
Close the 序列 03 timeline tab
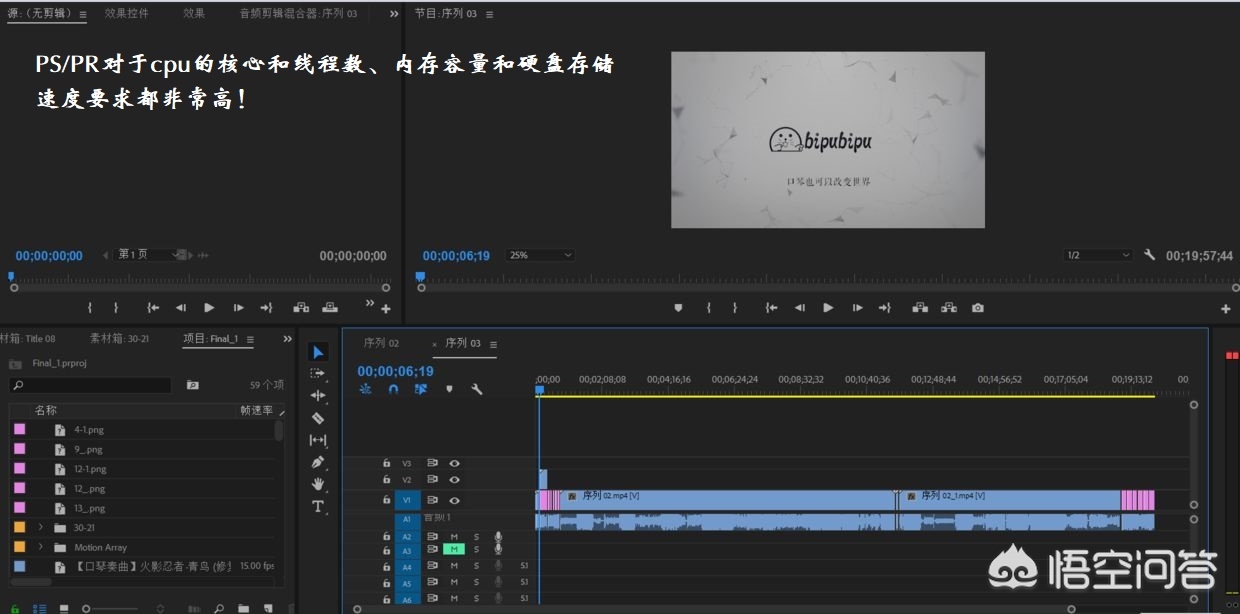pos(434,344)
